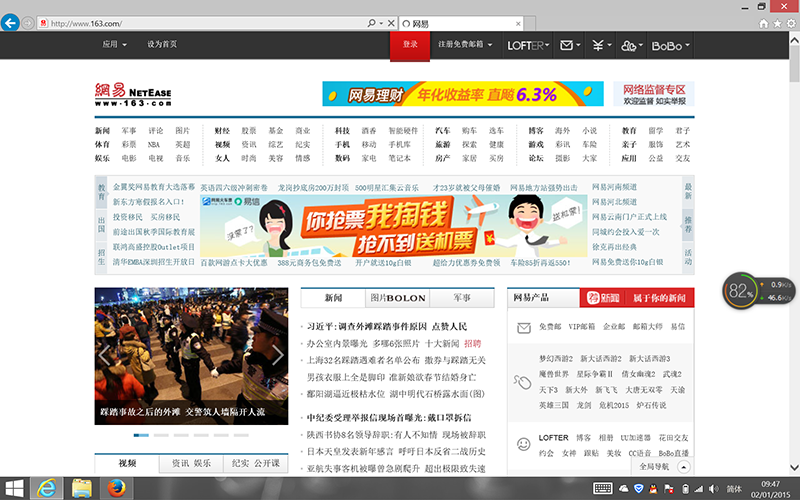Open the browser home icon

[763, 23]
